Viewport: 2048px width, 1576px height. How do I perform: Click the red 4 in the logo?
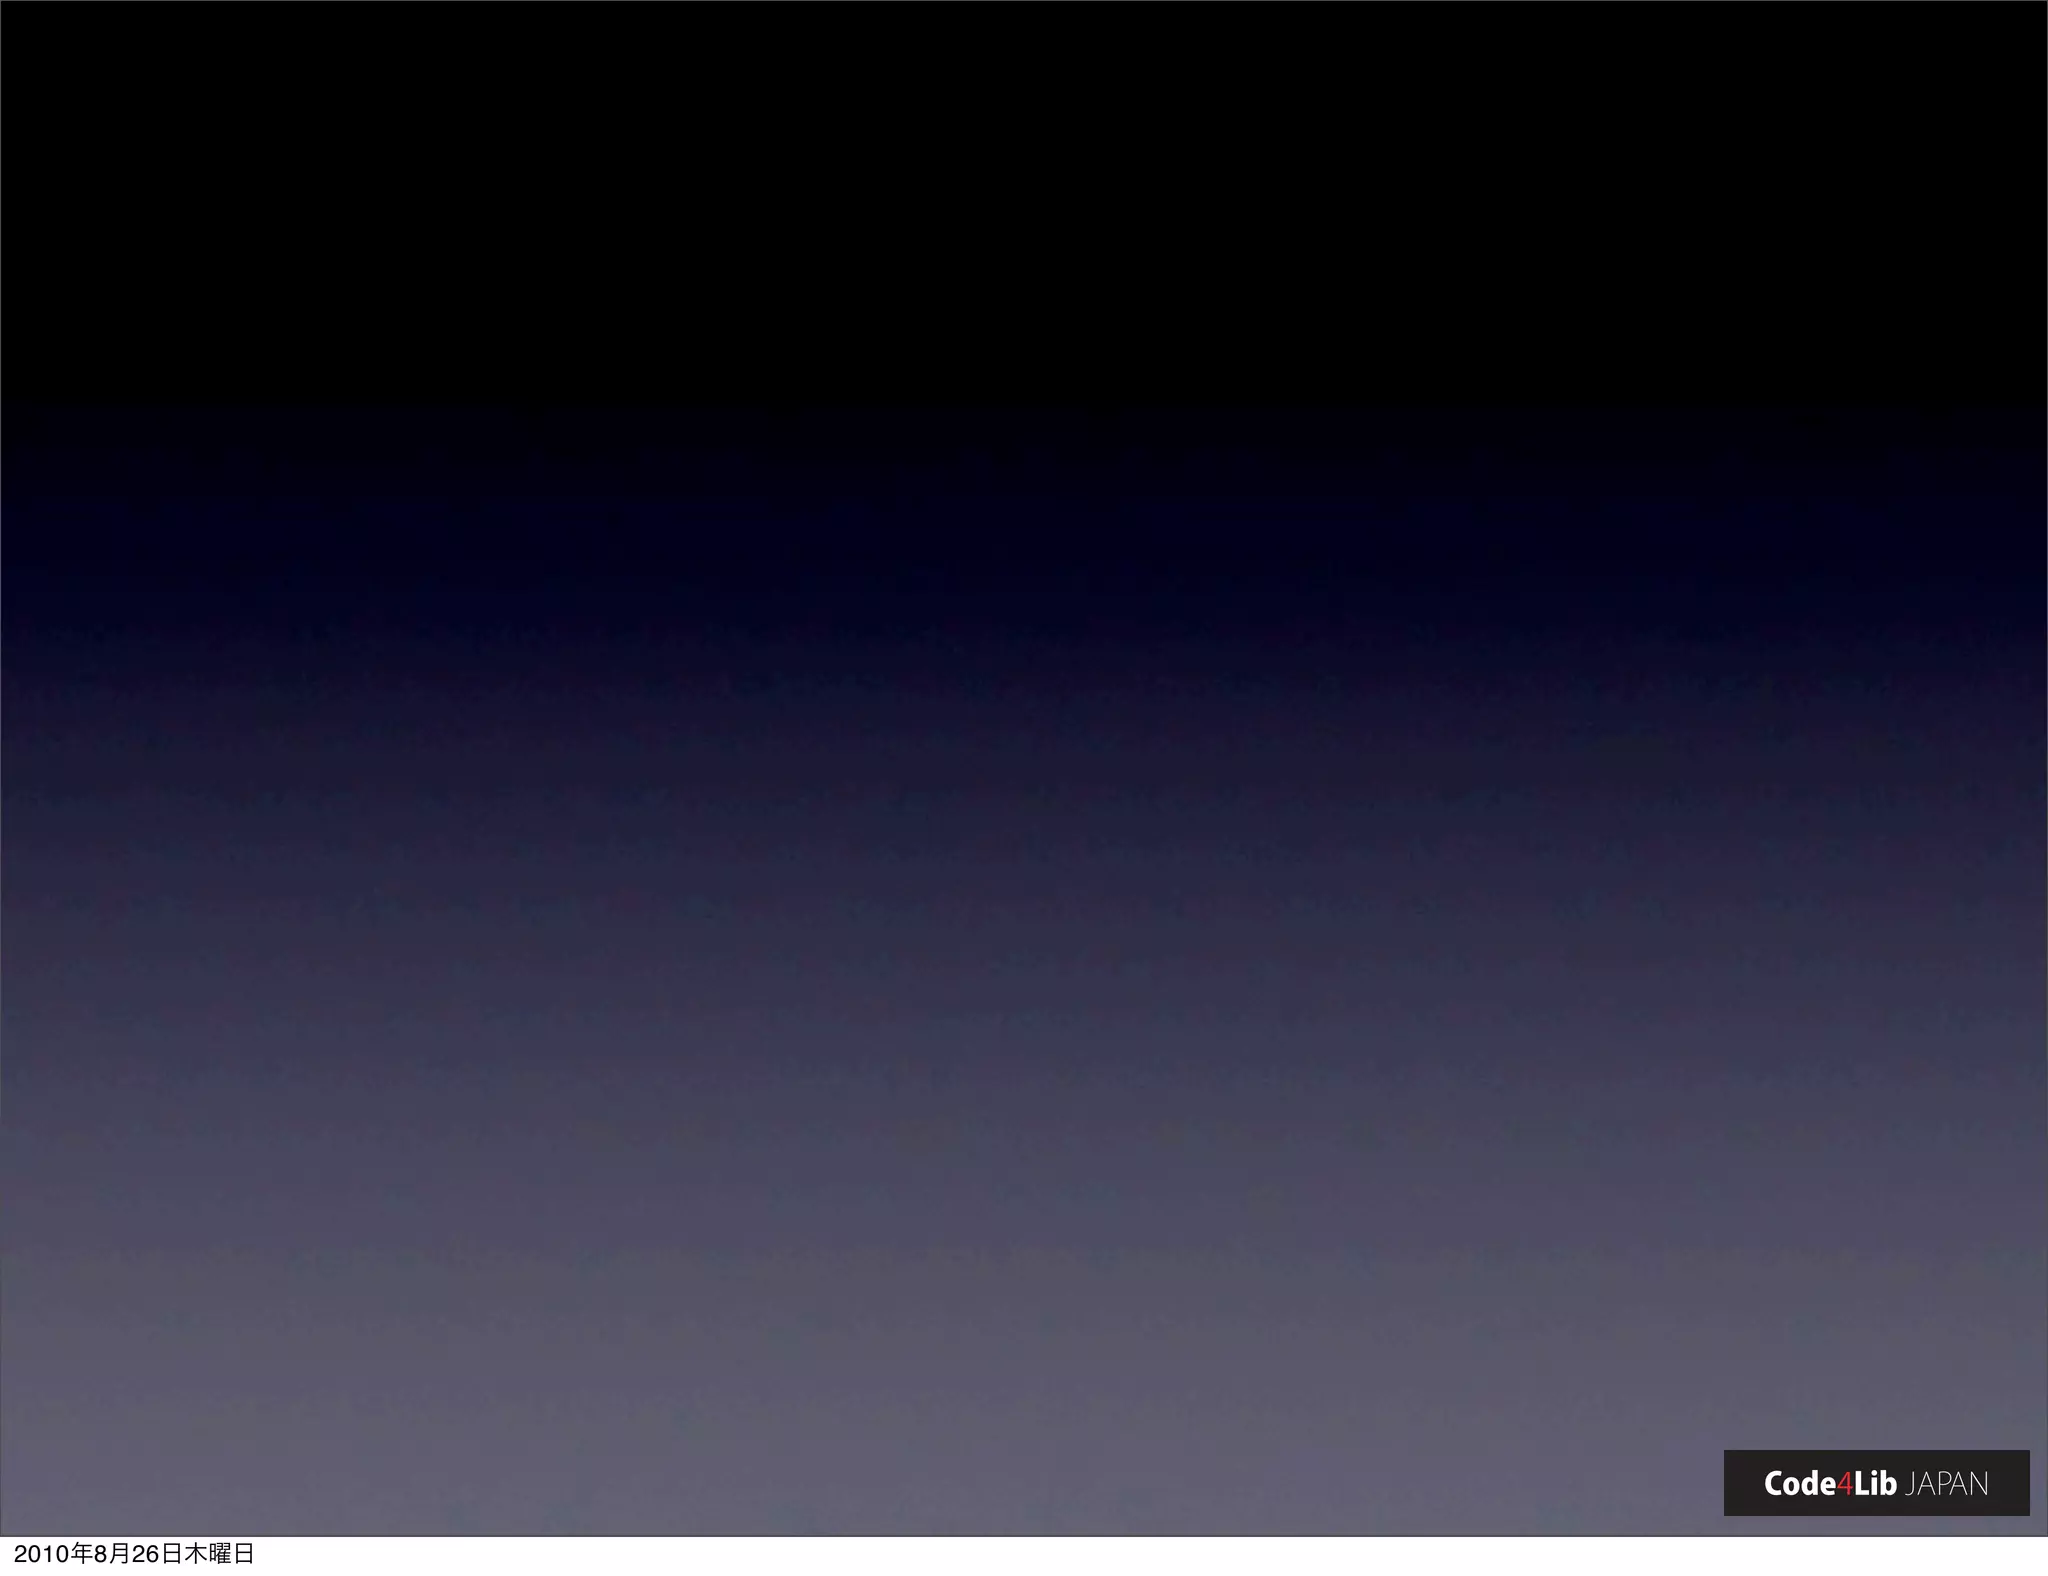pos(1845,1484)
